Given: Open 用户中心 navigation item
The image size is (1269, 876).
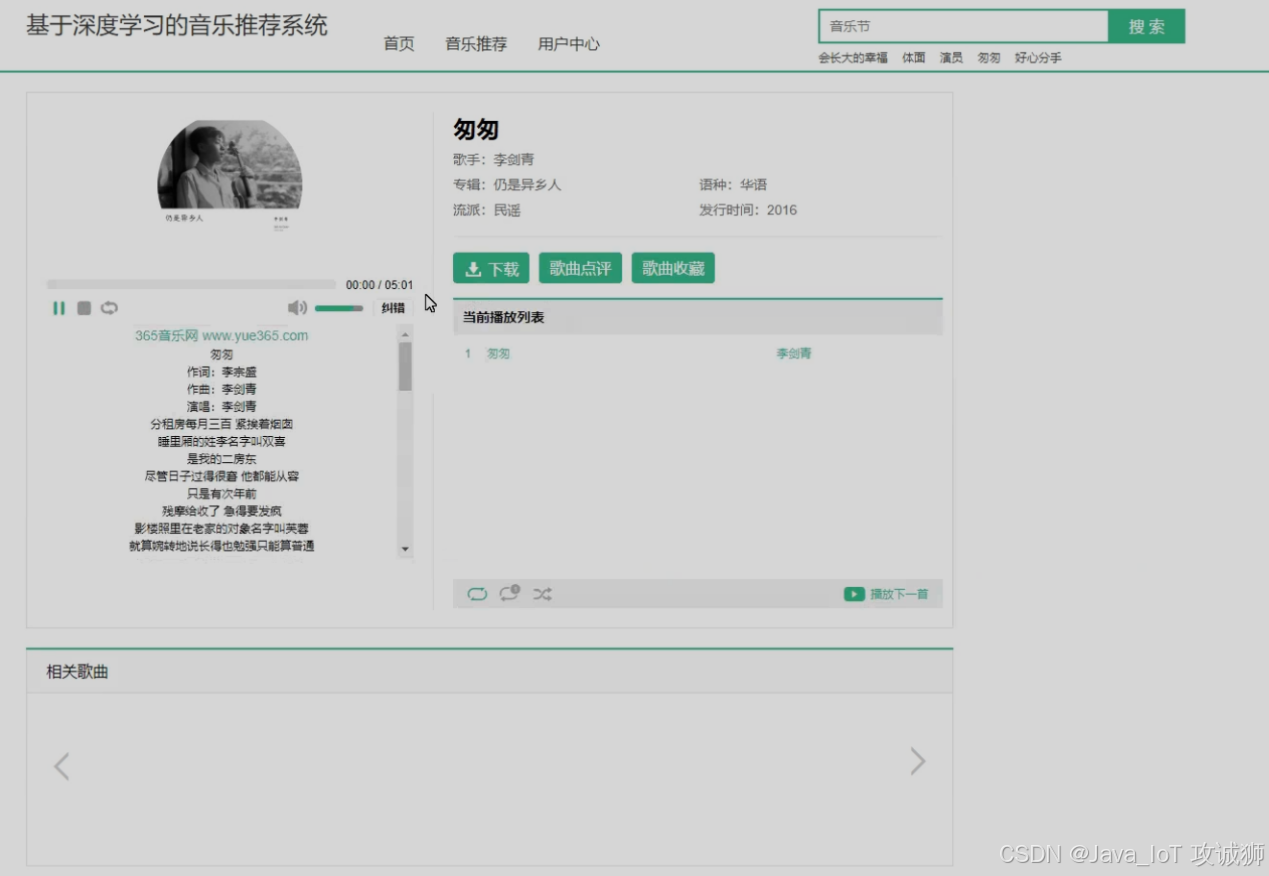Looking at the screenshot, I should [569, 44].
